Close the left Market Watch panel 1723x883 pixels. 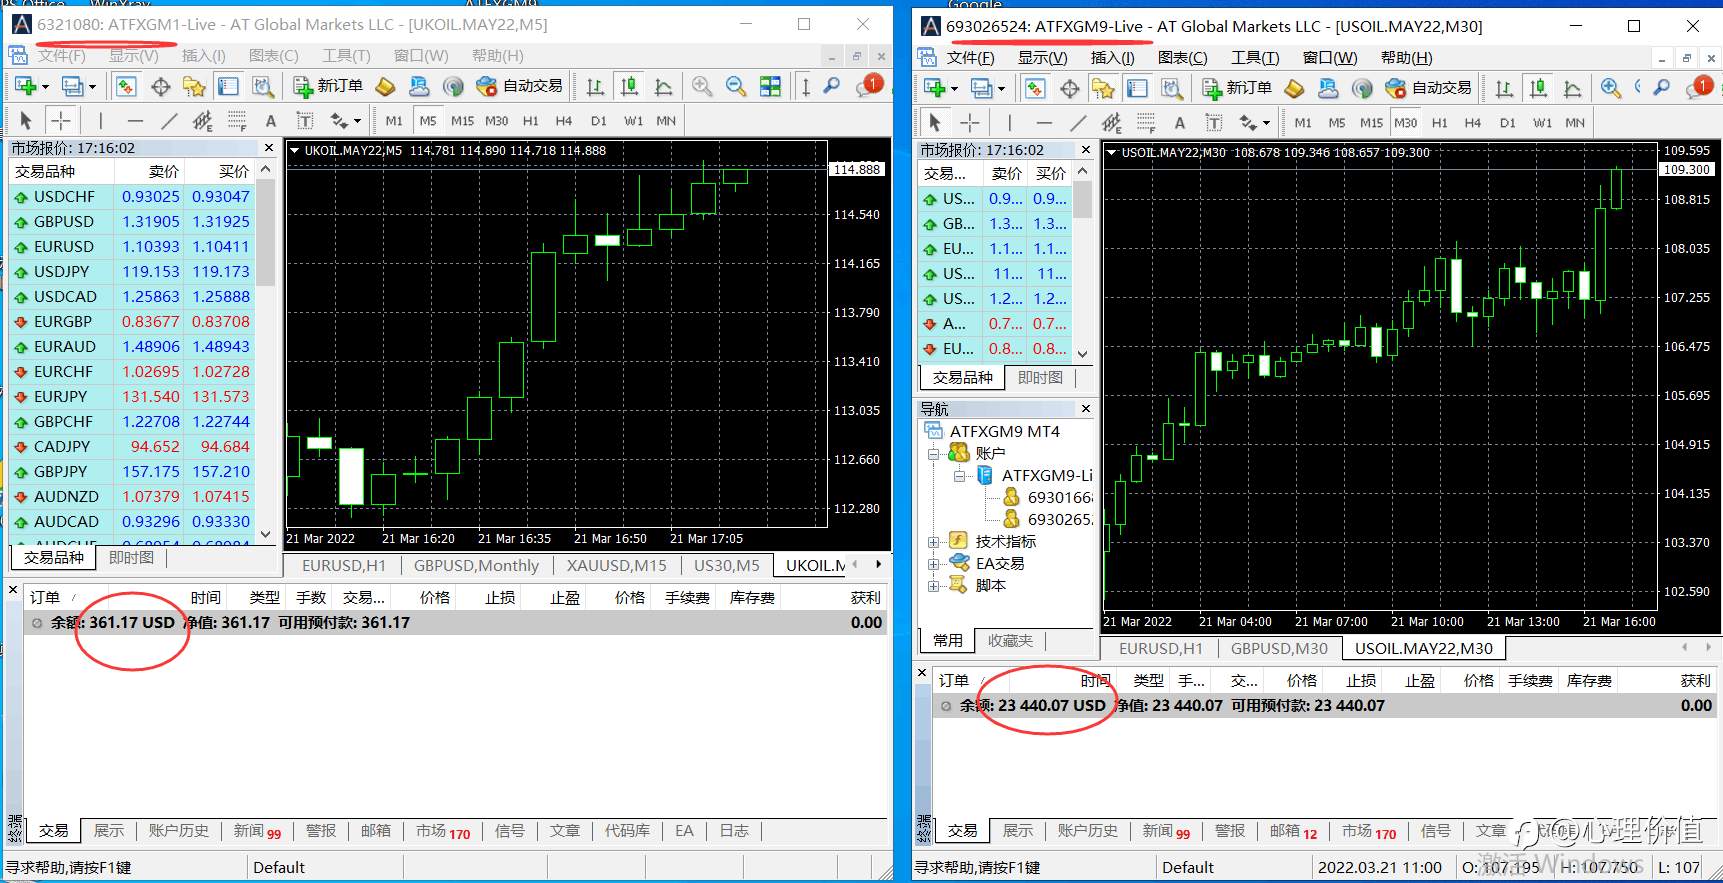tap(268, 148)
